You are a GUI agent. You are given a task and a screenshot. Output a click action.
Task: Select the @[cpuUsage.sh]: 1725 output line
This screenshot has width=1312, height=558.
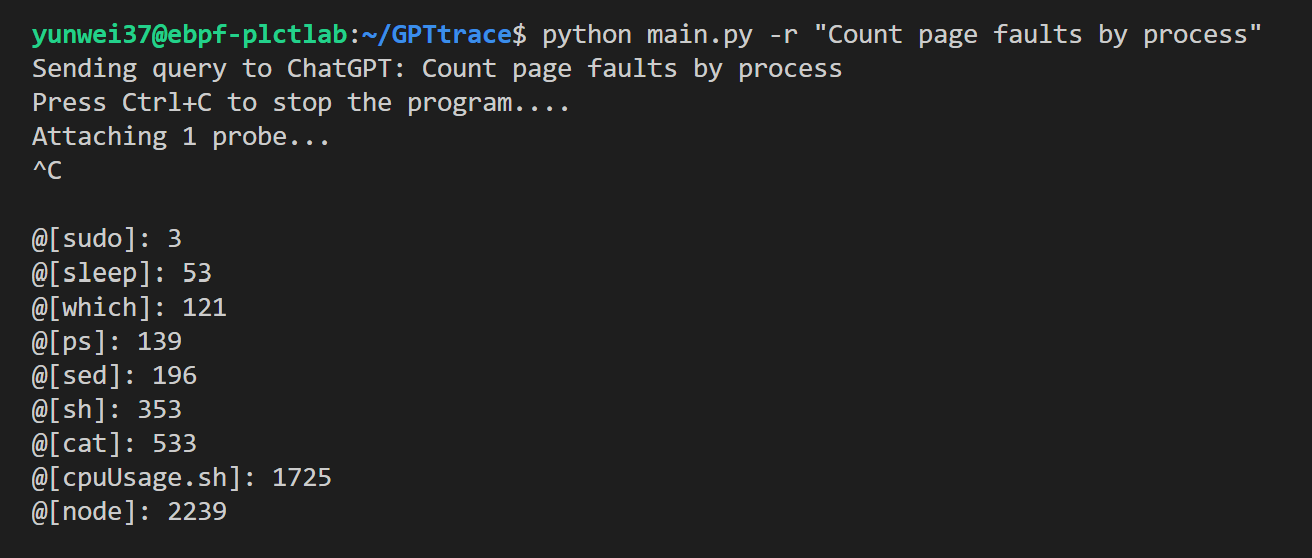pyautogui.click(x=181, y=477)
